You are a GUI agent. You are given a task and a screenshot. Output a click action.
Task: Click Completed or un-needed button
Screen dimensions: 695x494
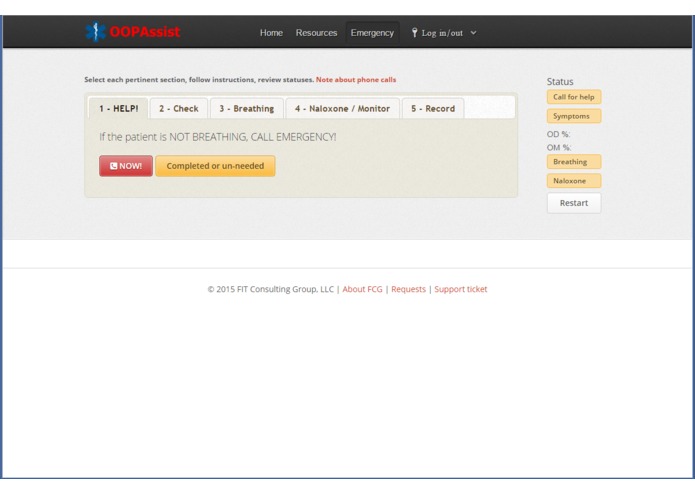[215, 166]
